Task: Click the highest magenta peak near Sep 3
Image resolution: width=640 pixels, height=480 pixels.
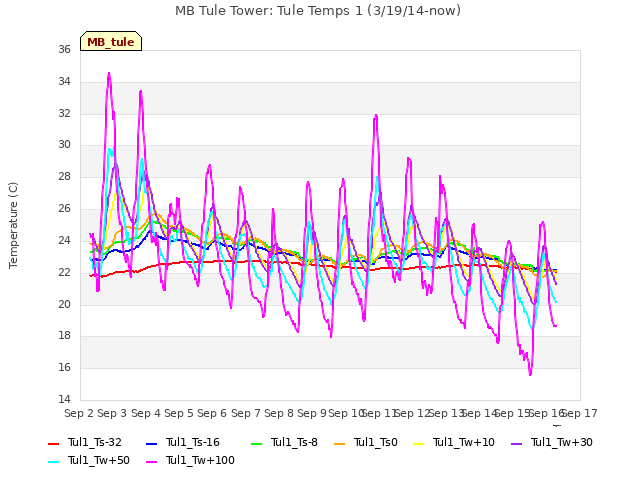Action: tap(109, 73)
